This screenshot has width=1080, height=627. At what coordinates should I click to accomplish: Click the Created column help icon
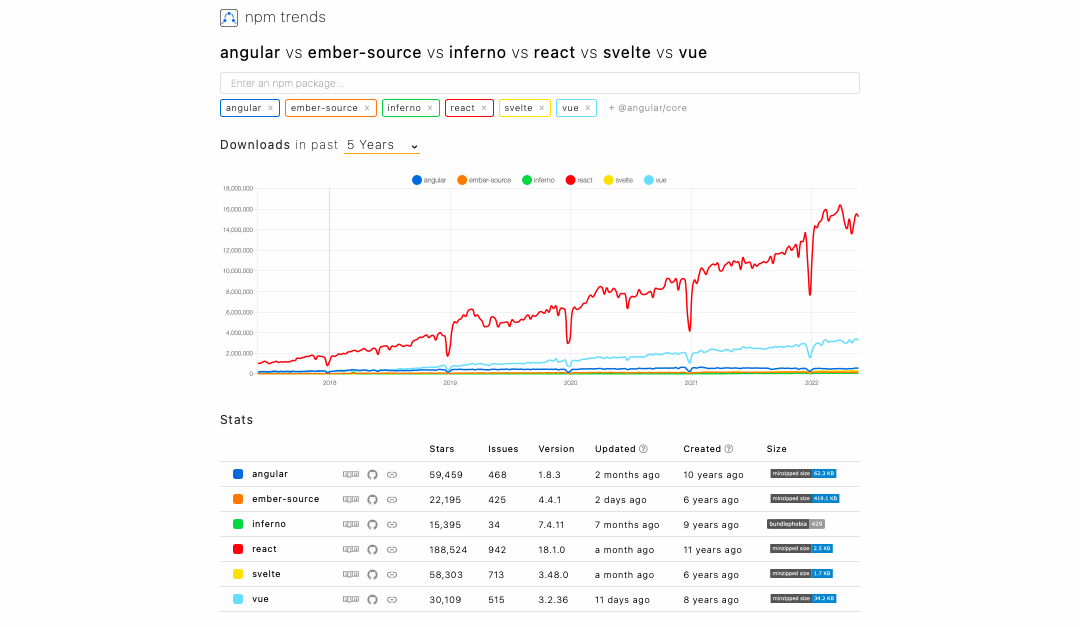pyautogui.click(x=729, y=449)
